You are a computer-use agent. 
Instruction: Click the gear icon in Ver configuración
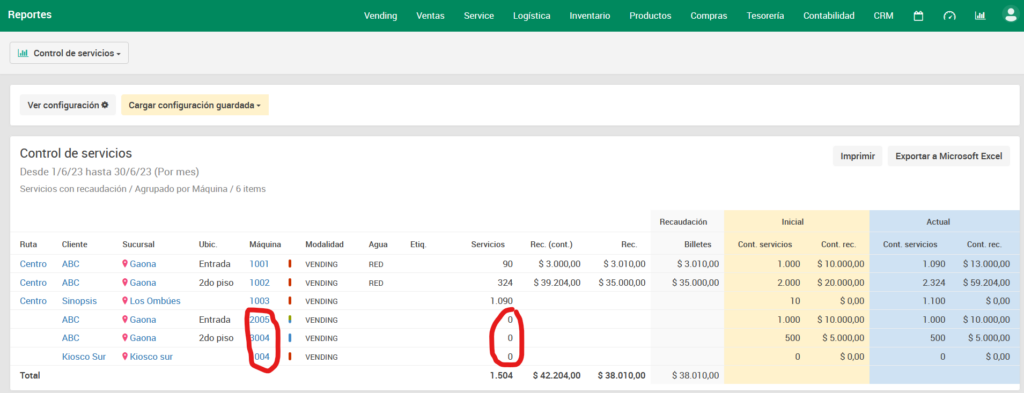104,104
